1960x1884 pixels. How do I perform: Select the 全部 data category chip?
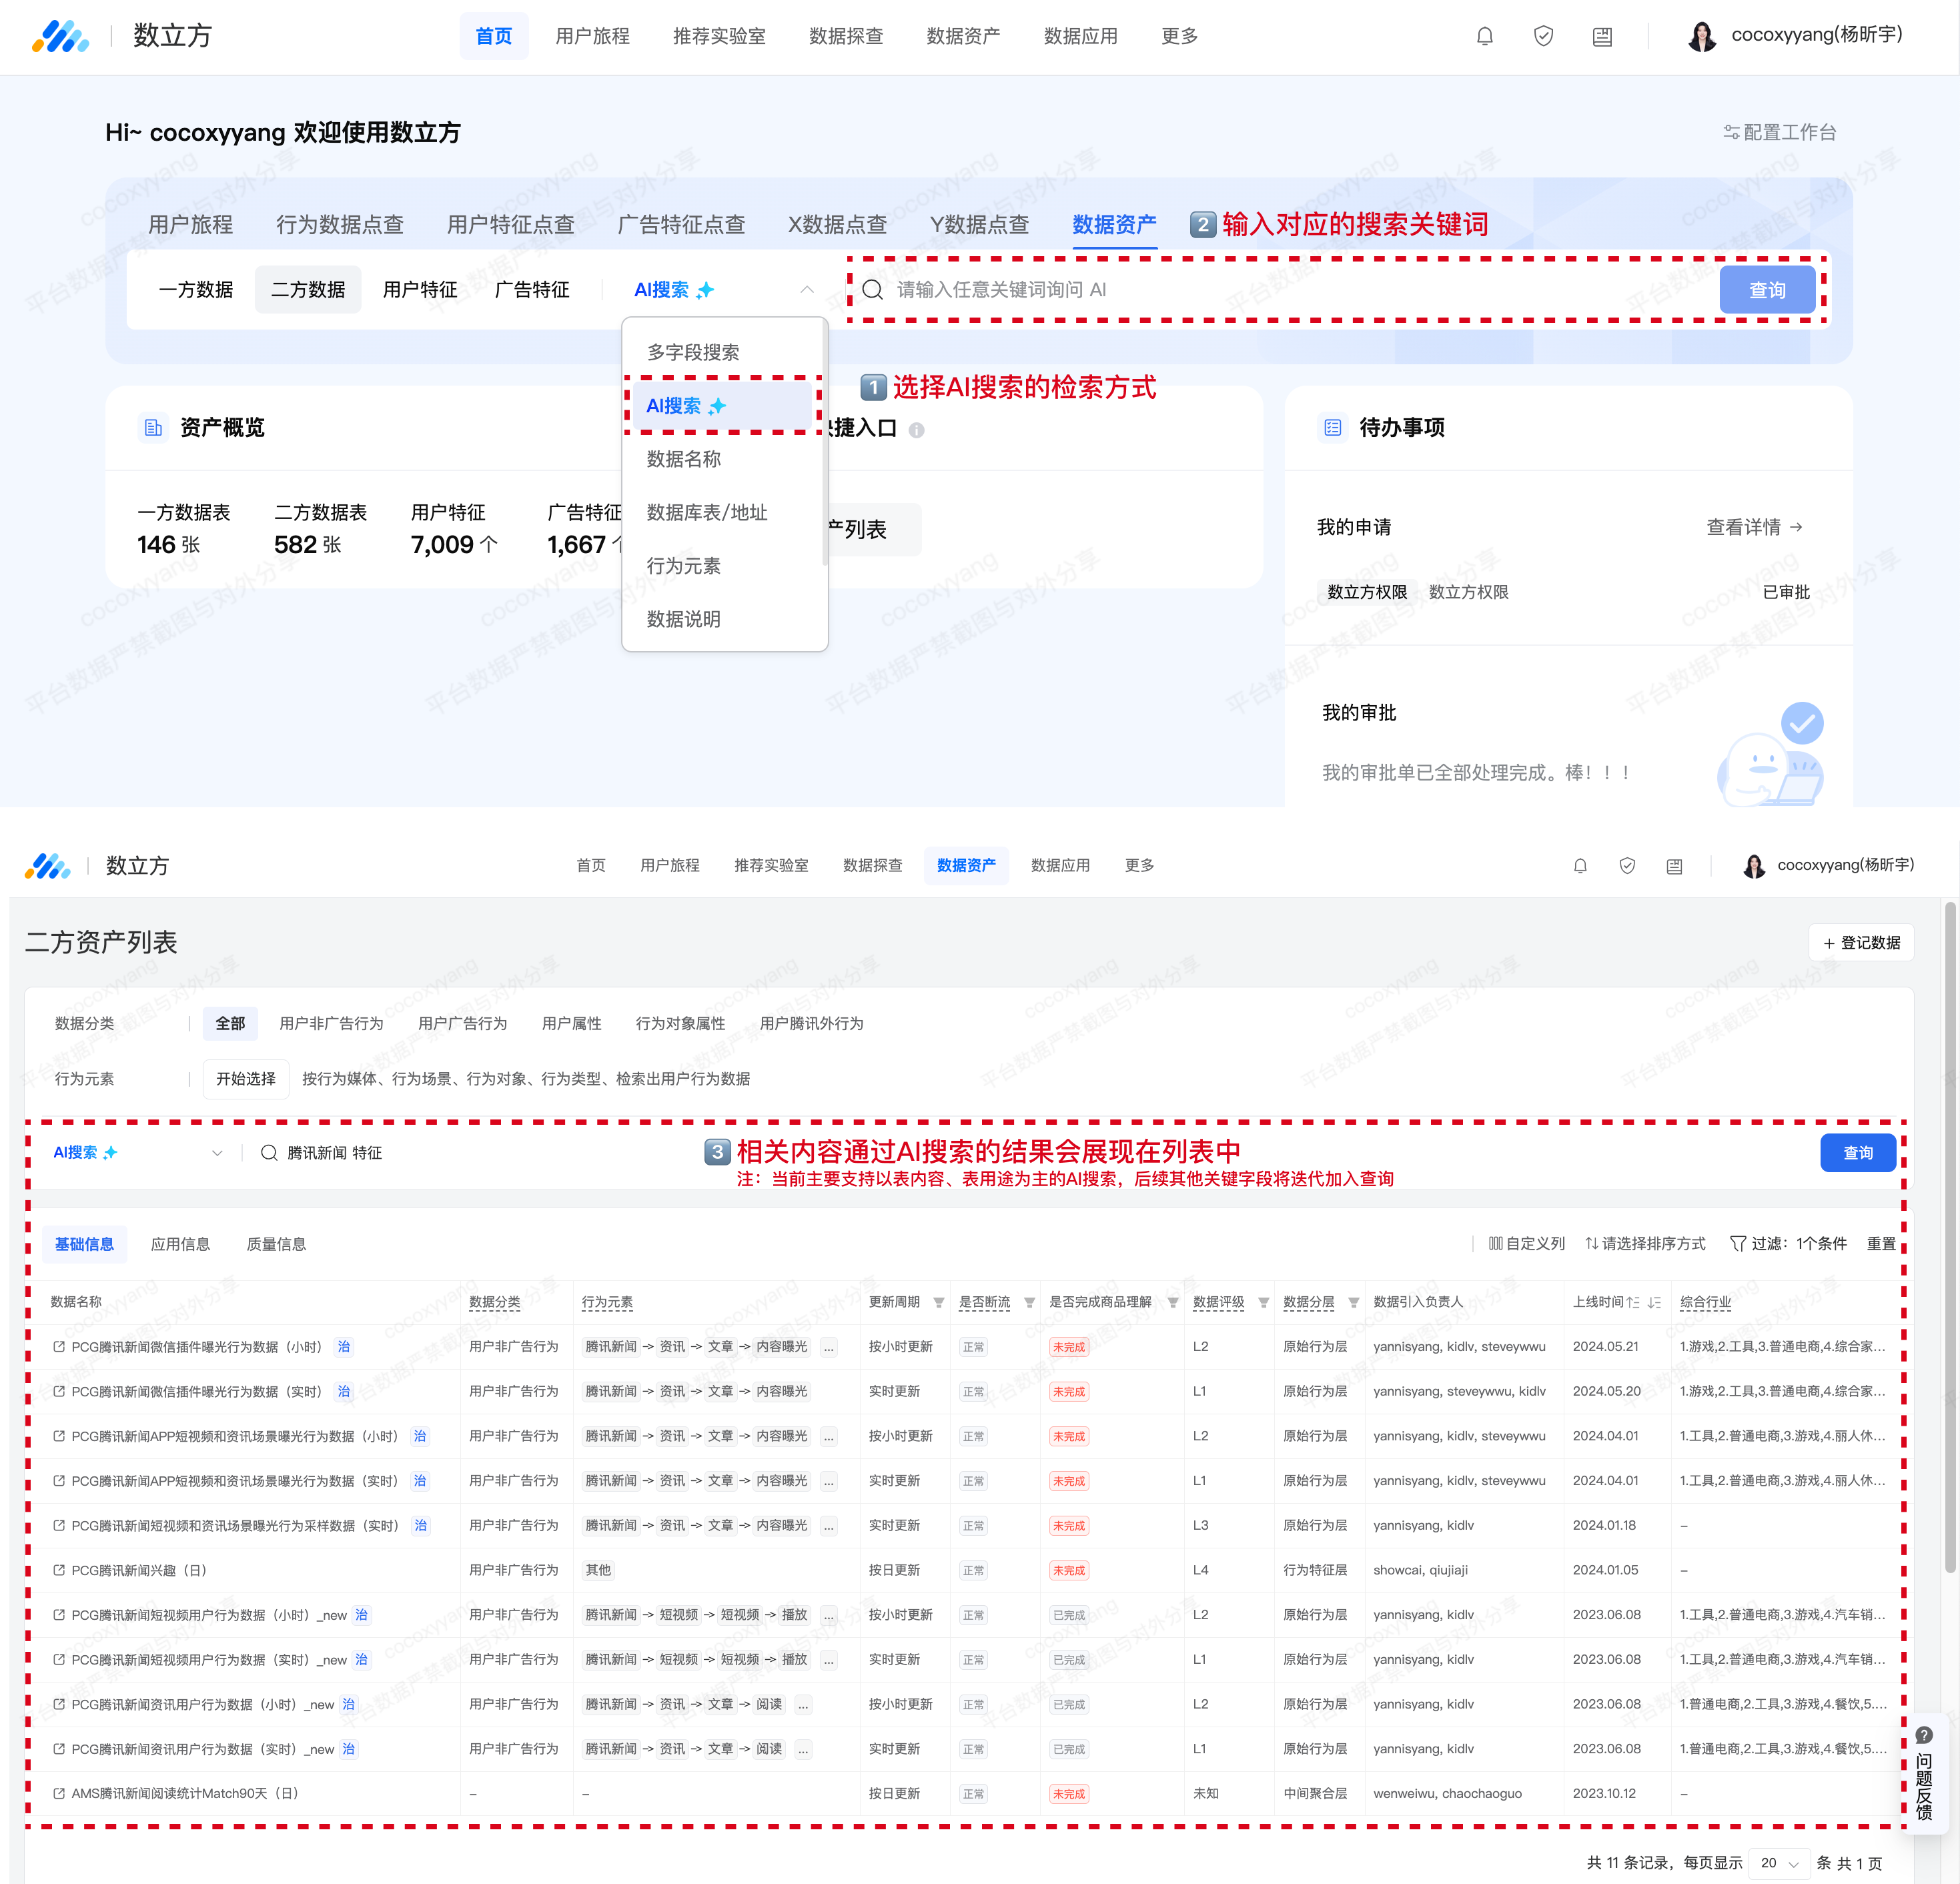230,1023
